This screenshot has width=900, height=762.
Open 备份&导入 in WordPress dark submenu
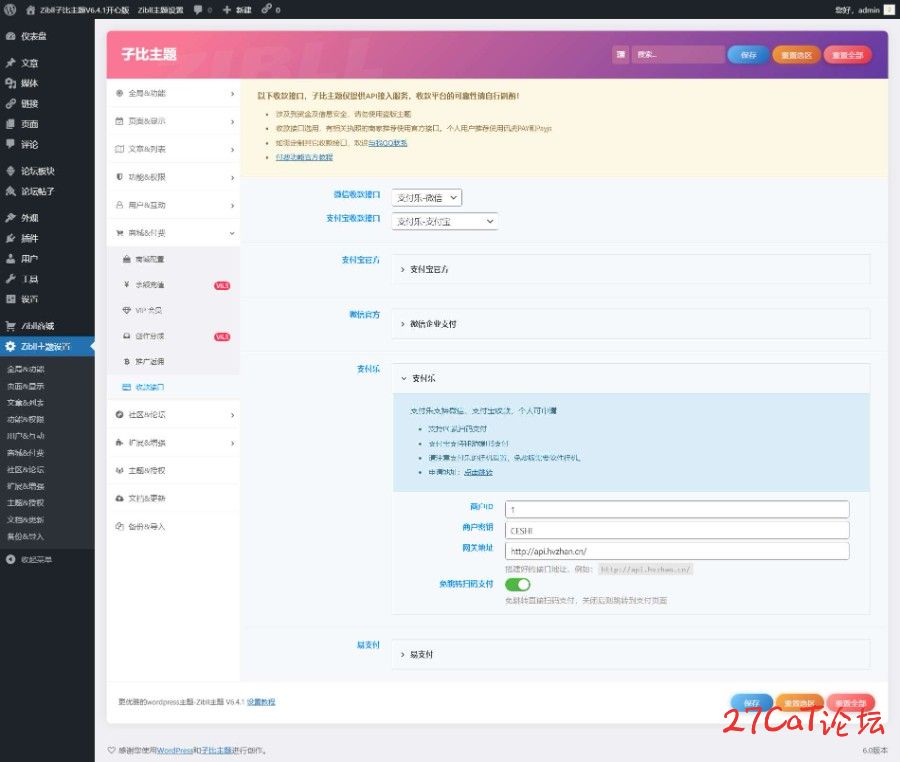(x=26, y=536)
